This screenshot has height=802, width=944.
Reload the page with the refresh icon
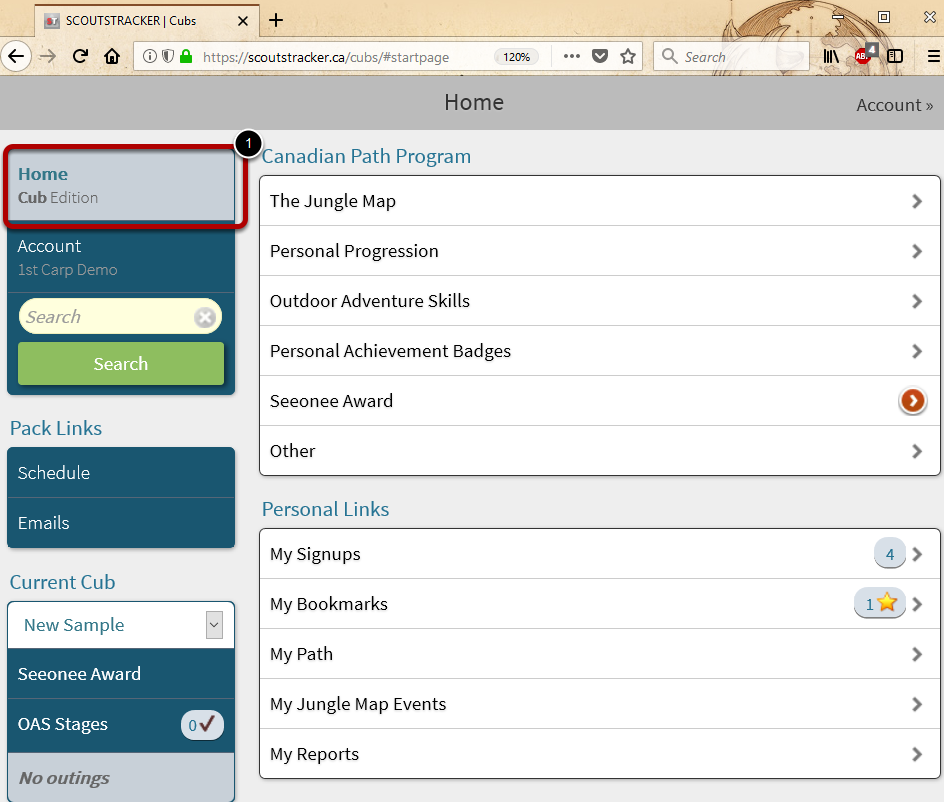pyautogui.click(x=80, y=57)
